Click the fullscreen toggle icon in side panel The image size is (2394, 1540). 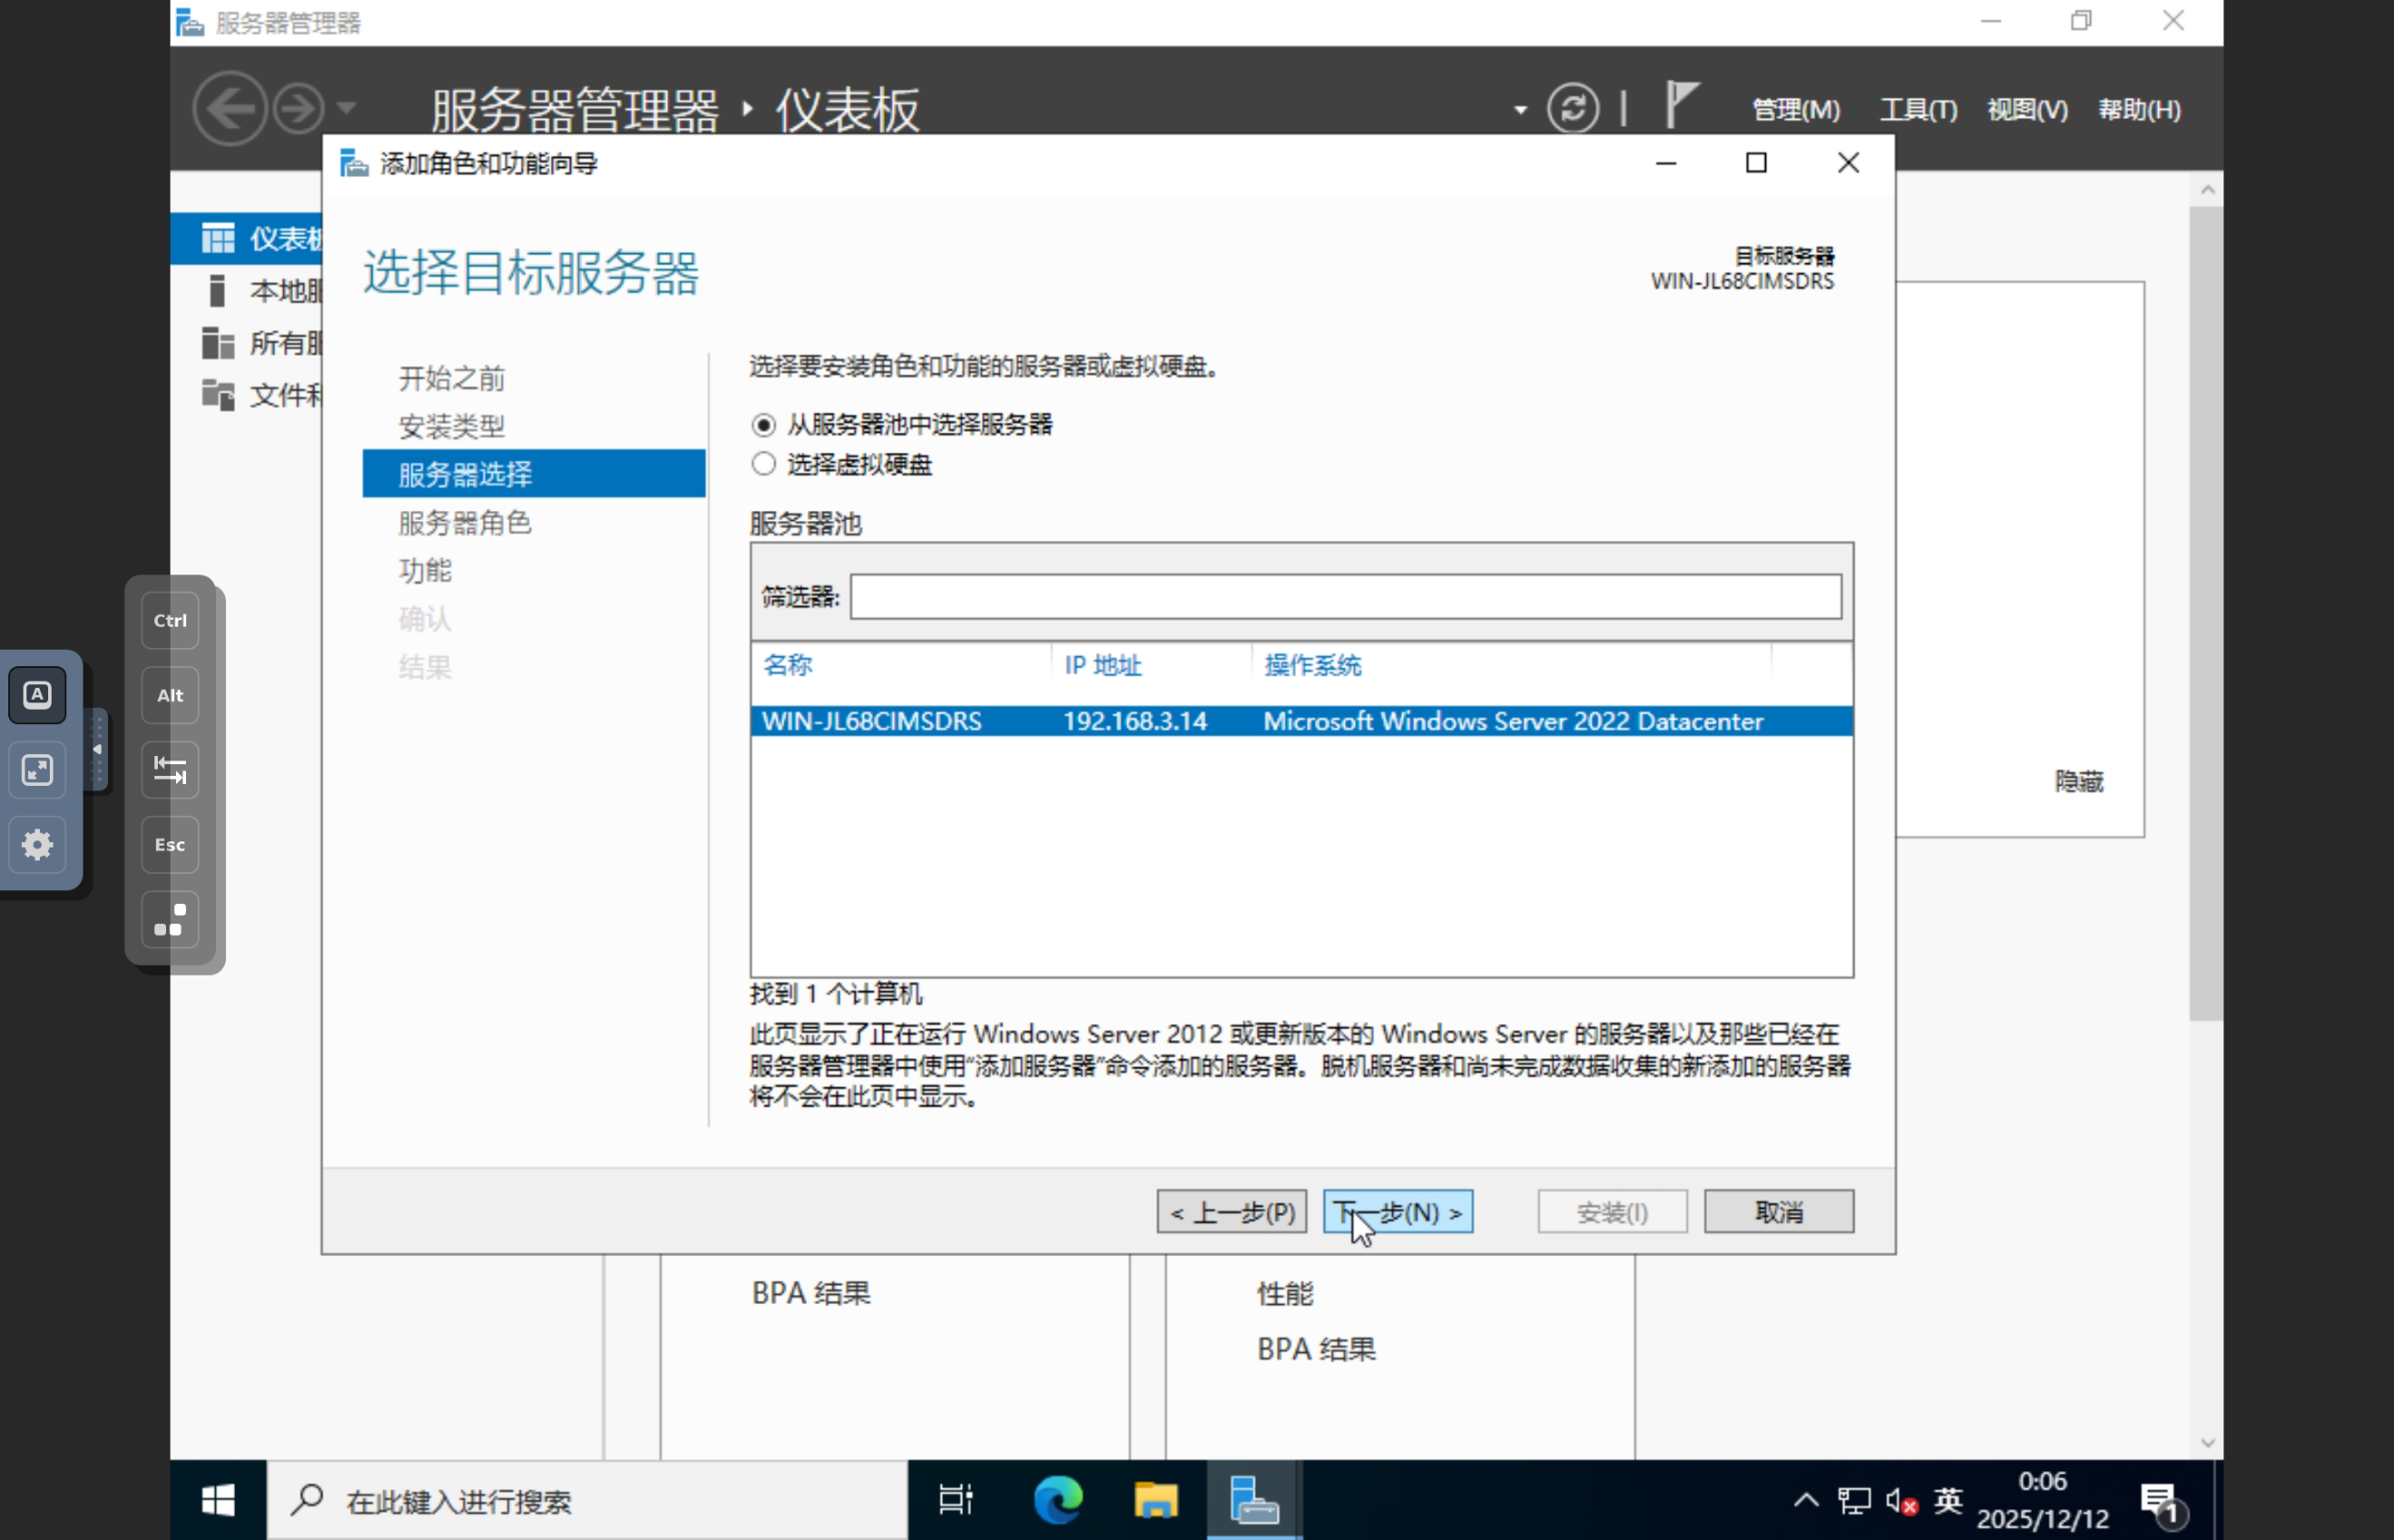point(37,770)
